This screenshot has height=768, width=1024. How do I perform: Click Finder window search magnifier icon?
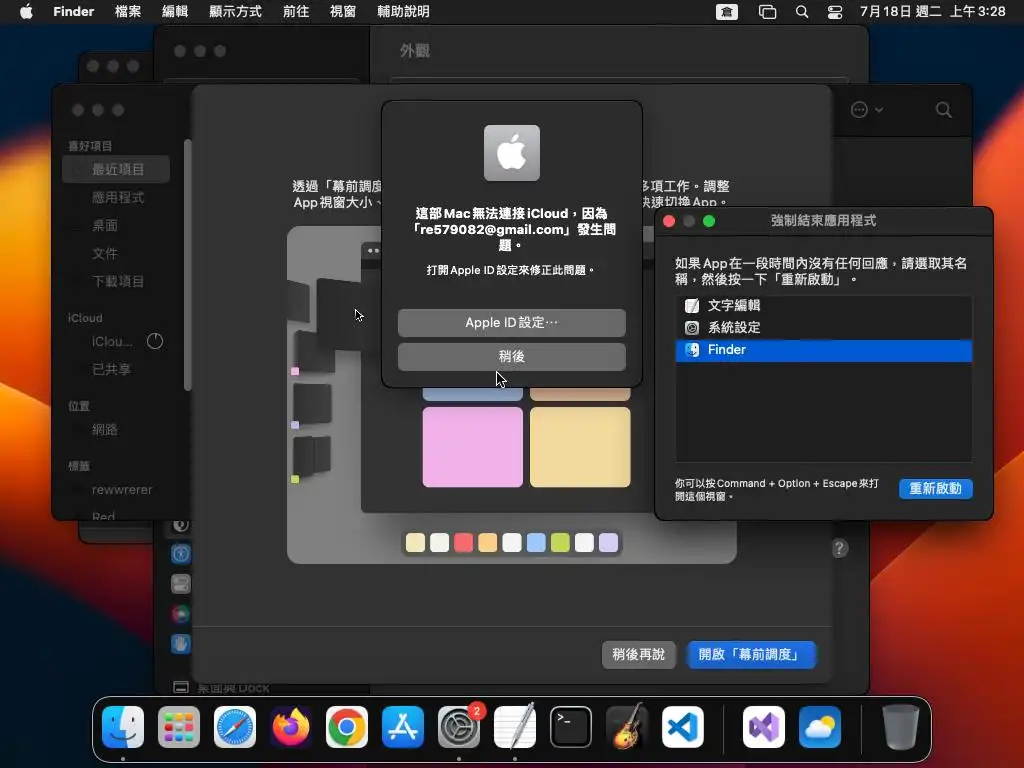tap(944, 110)
